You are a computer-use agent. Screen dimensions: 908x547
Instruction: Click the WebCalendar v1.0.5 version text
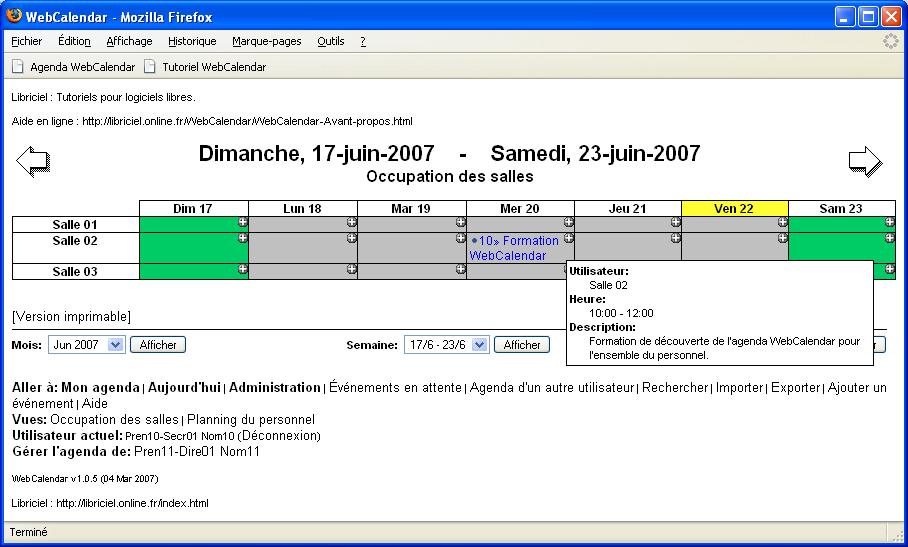(85, 479)
